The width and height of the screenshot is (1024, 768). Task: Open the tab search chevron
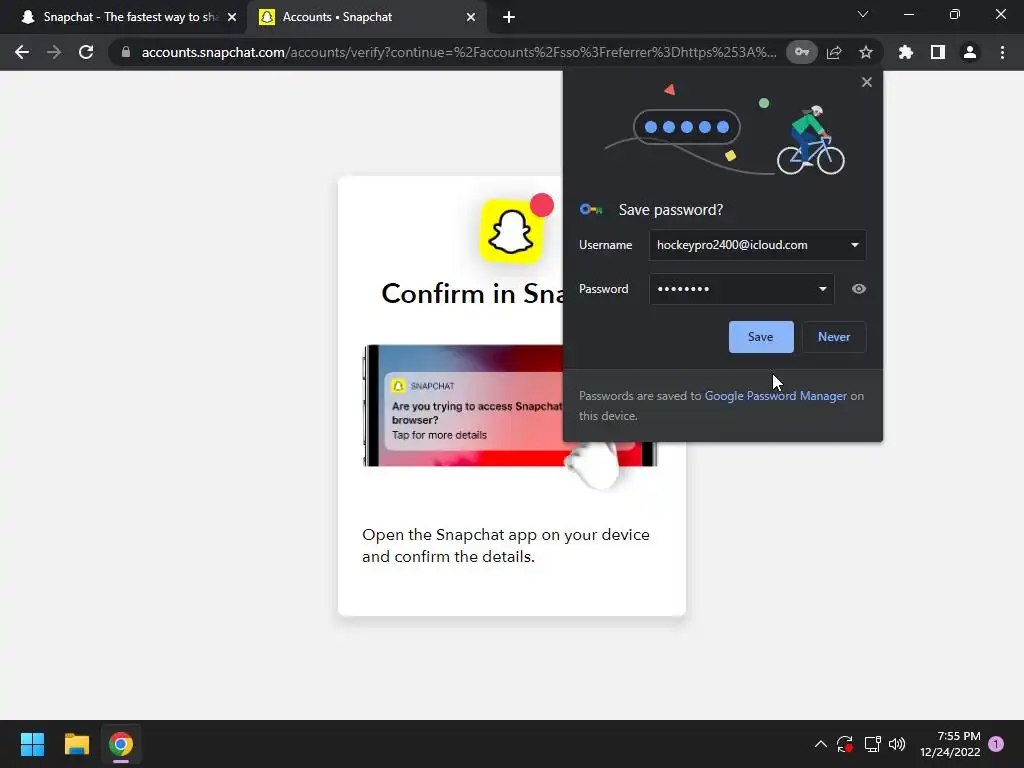863,14
